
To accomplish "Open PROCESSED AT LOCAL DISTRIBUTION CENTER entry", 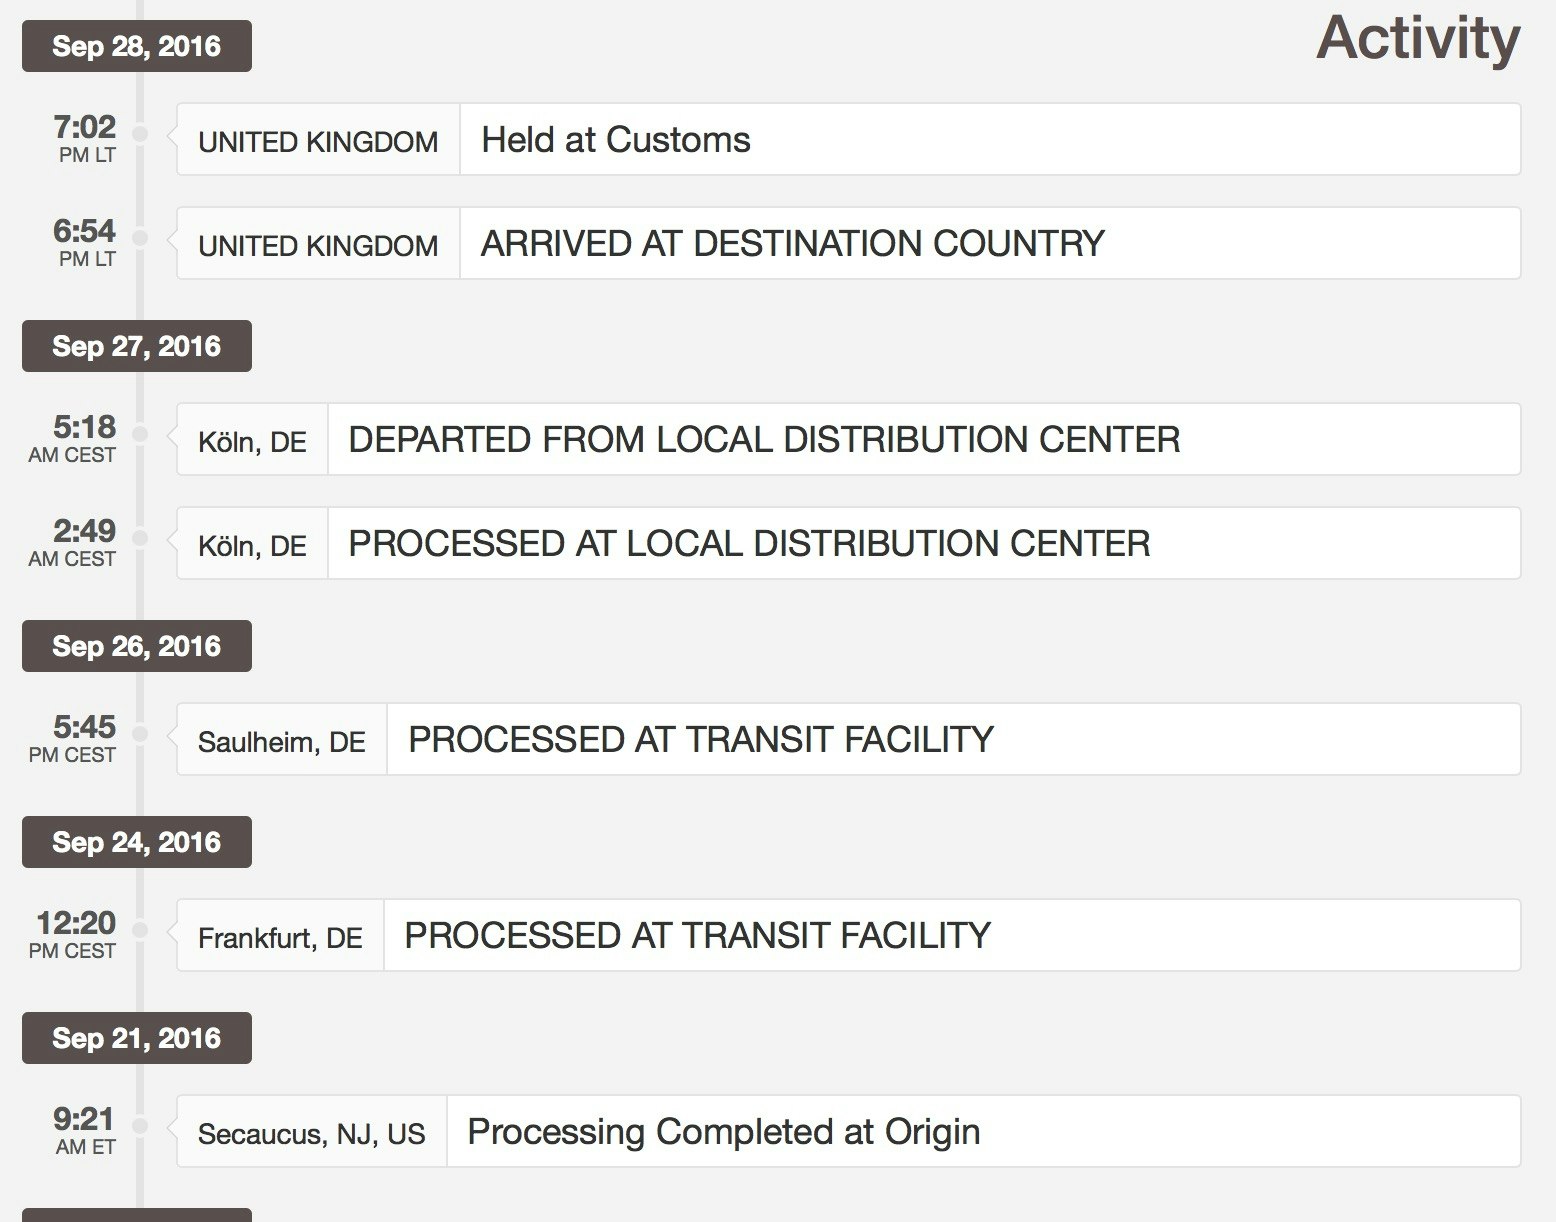I will [749, 544].
